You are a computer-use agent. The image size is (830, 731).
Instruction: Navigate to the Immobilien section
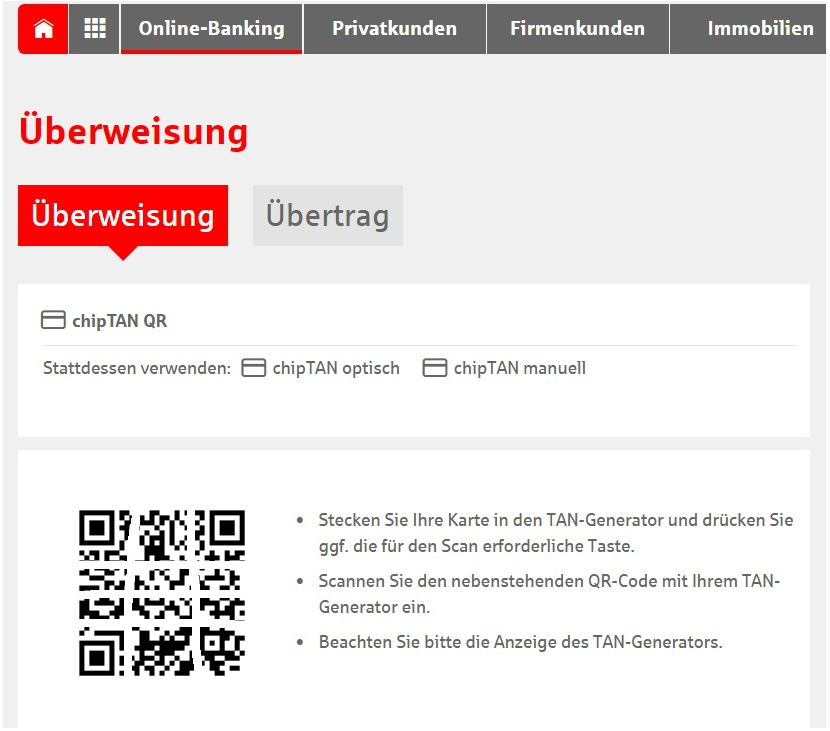point(760,29)
